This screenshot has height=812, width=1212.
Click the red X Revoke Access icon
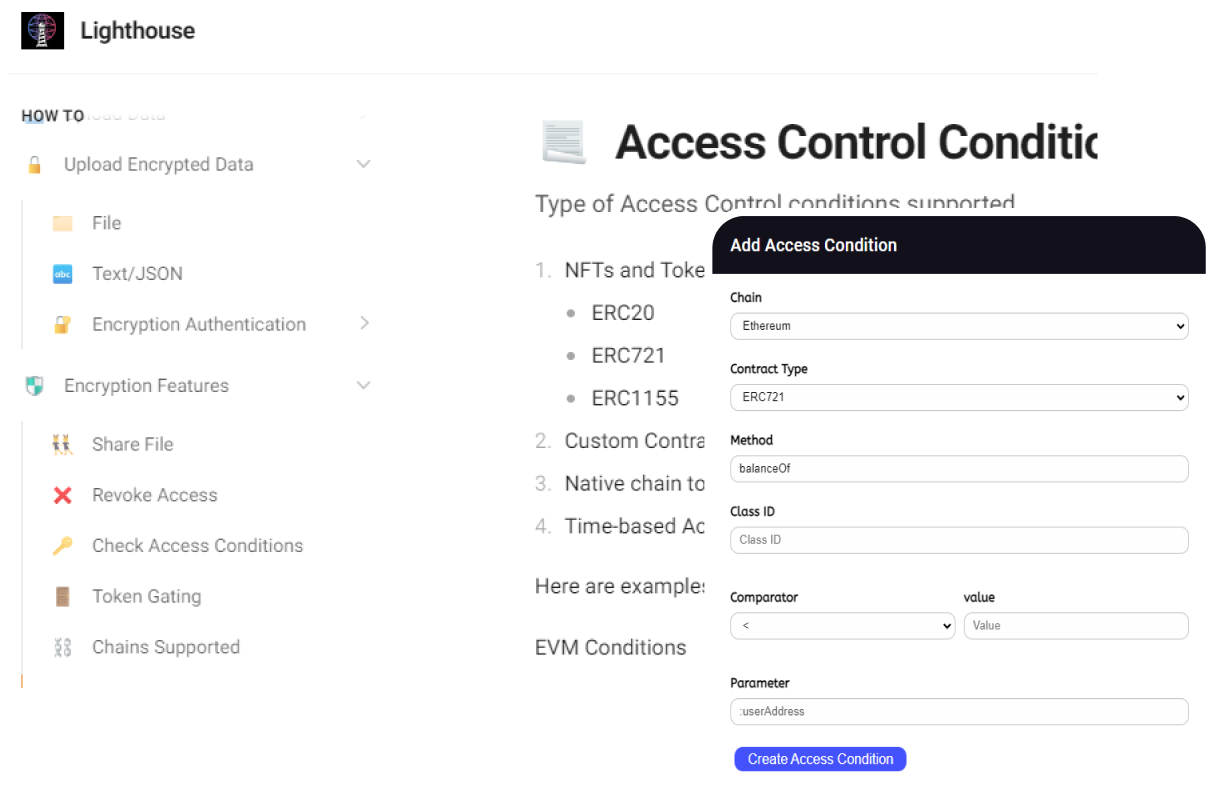(63, 495)
